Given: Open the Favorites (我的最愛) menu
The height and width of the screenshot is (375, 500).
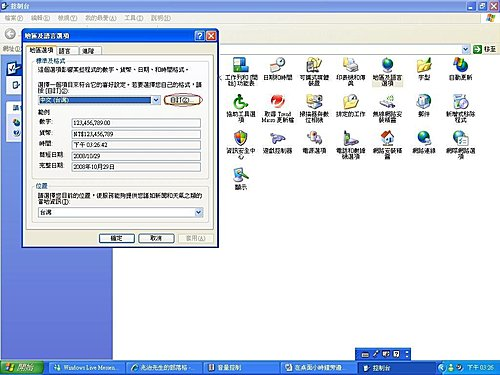Looking at the screenshot, I should click(100, 18).
